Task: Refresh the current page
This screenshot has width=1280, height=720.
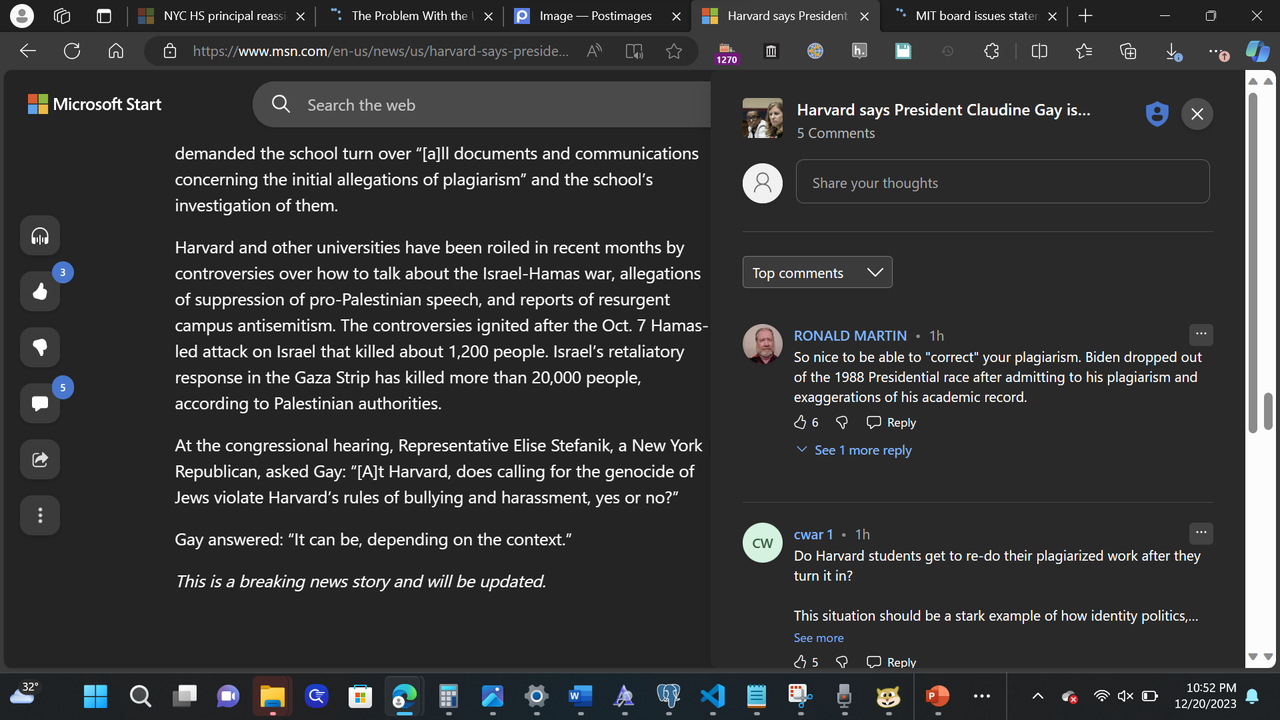Action: (x=72, y=52)
